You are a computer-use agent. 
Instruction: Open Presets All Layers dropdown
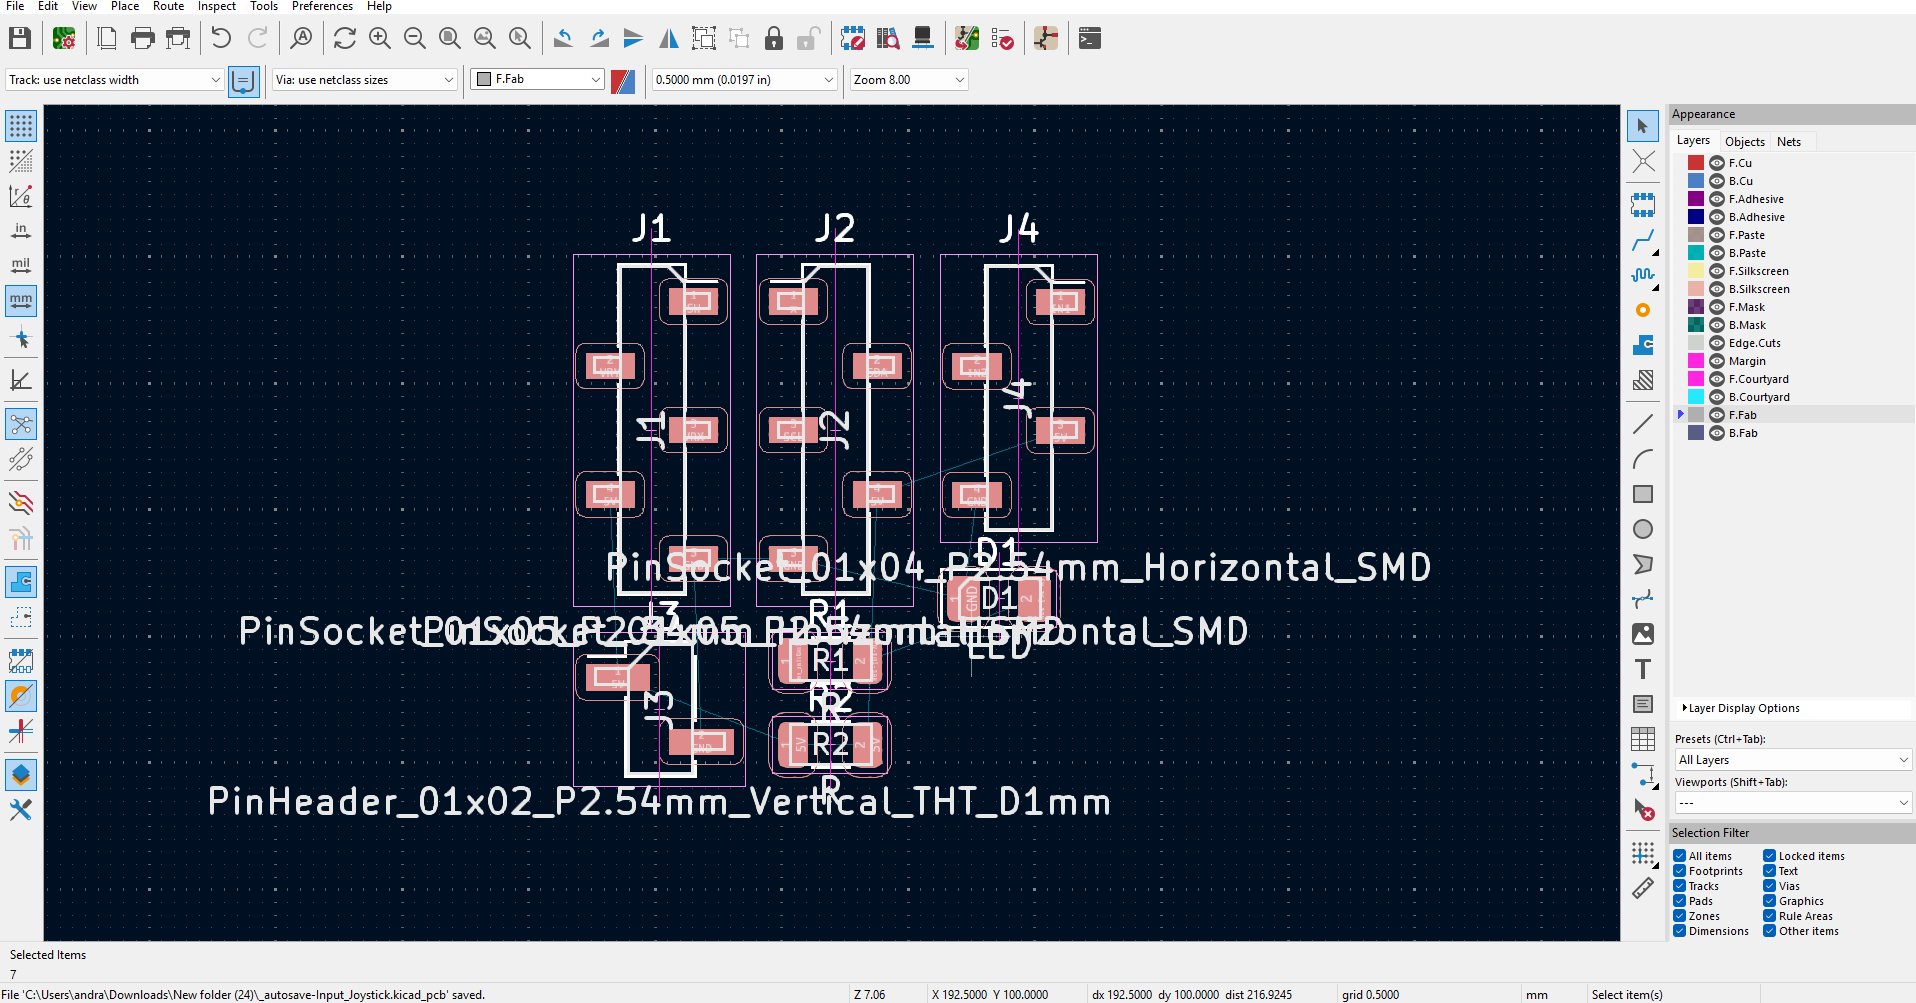[x=1793, y=760]
